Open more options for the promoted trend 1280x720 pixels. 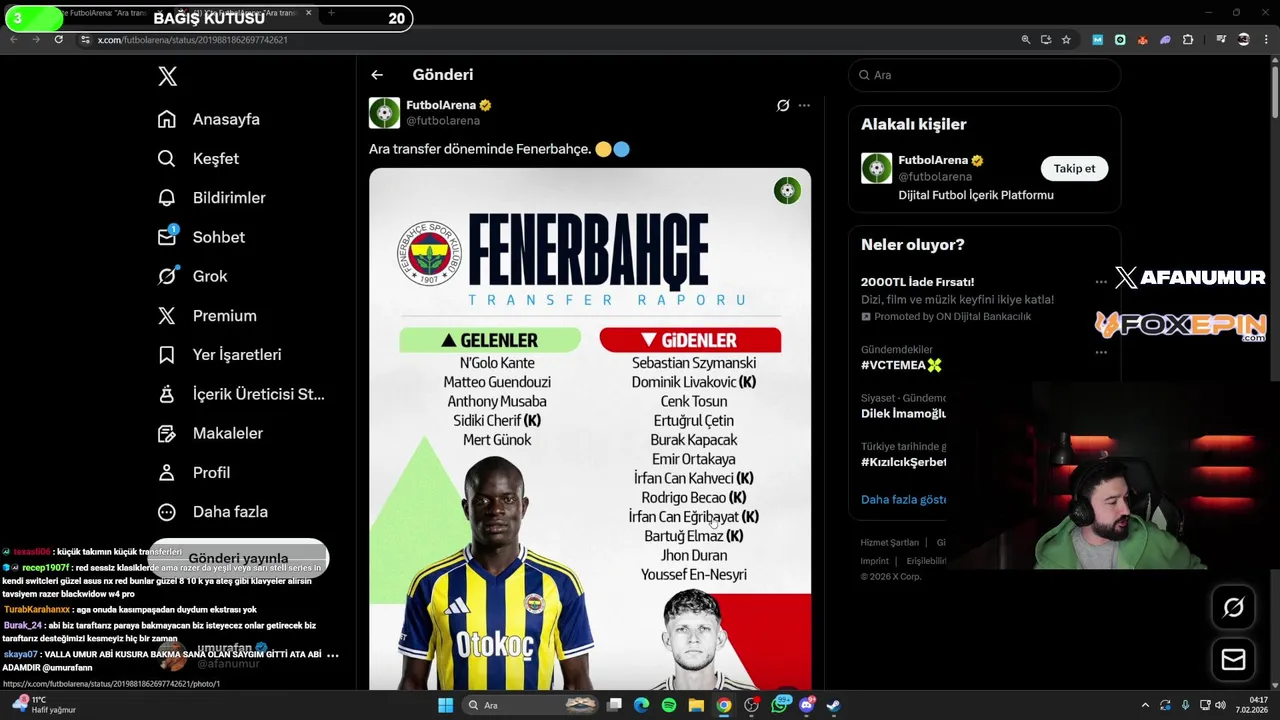click(x=1101, y=282)
